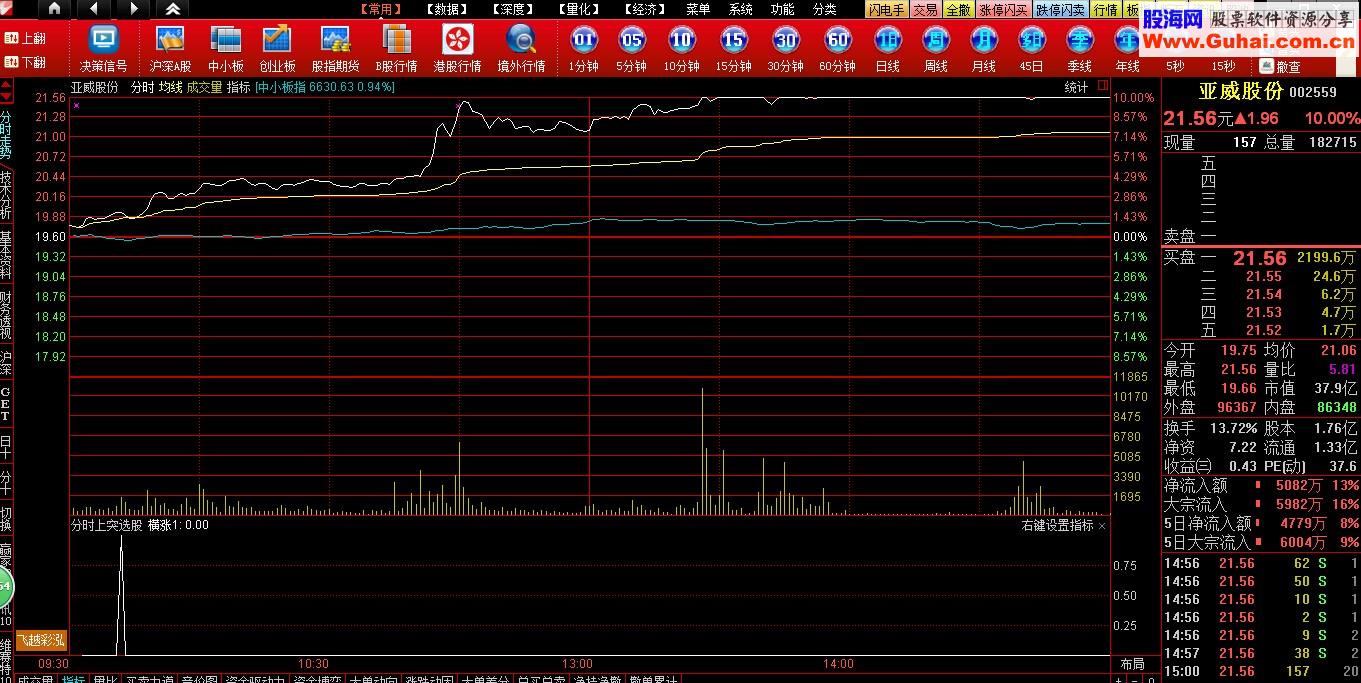The height and width of the screenshot is (683, 1361).
Task: Open 决策信号 decision signal icon
Action: [x=104, y=49]
